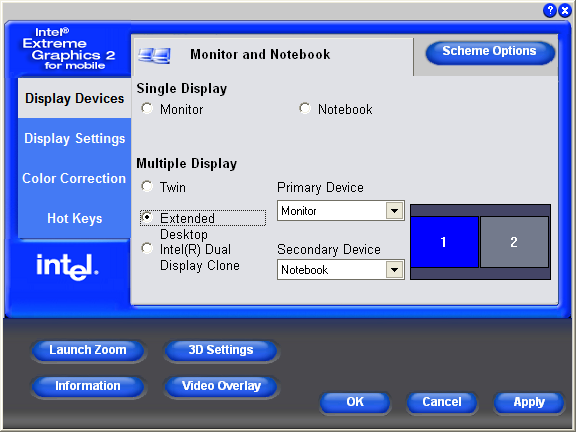Open the Display Settings tab

click(74, 138)
